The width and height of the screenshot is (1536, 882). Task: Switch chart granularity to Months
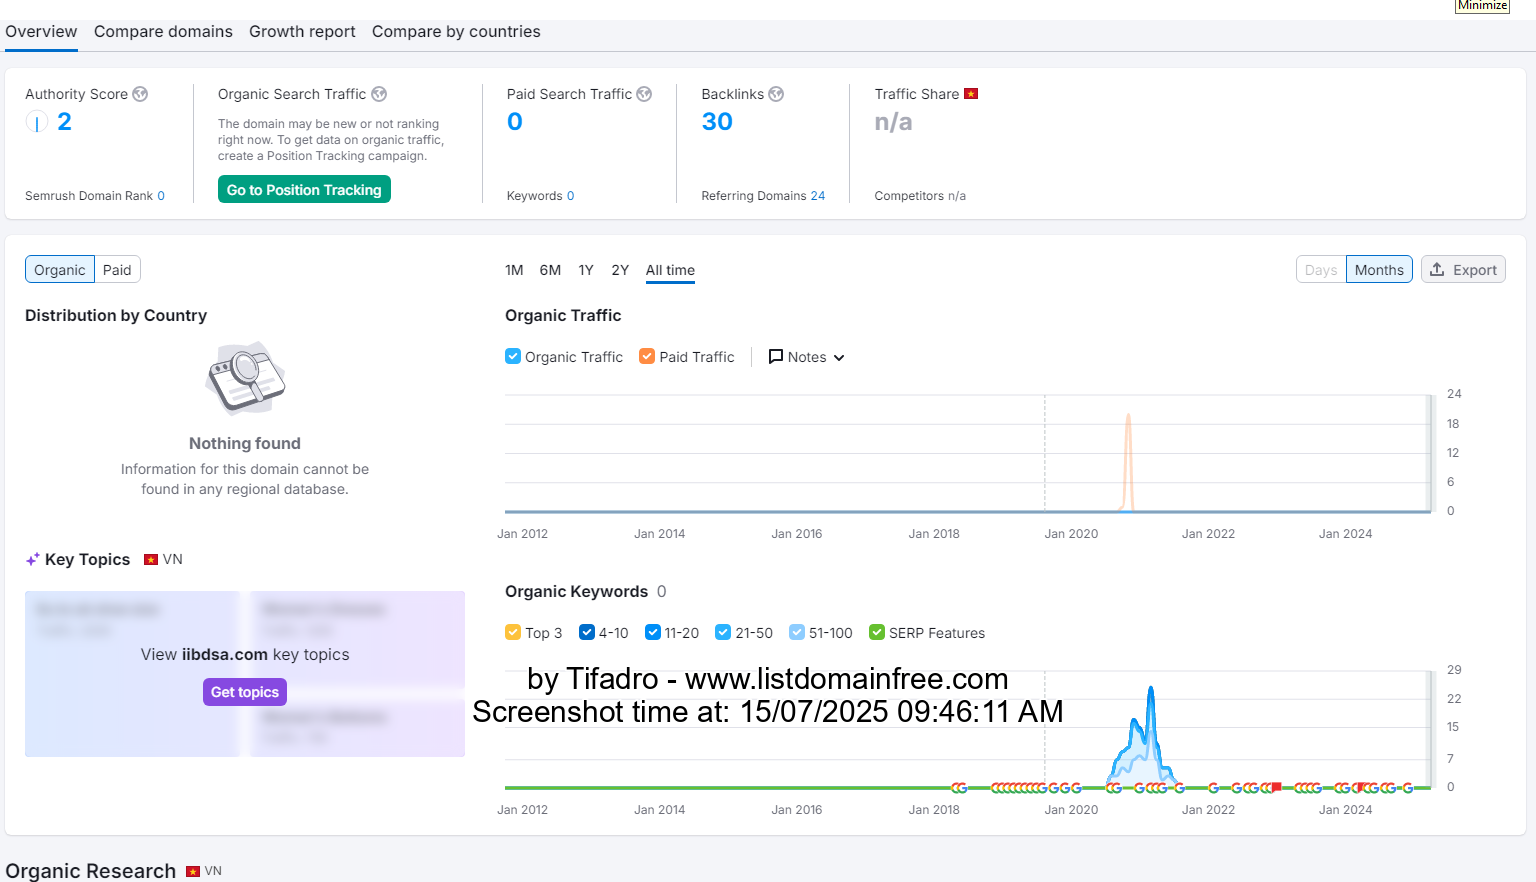pos(1379,270)
